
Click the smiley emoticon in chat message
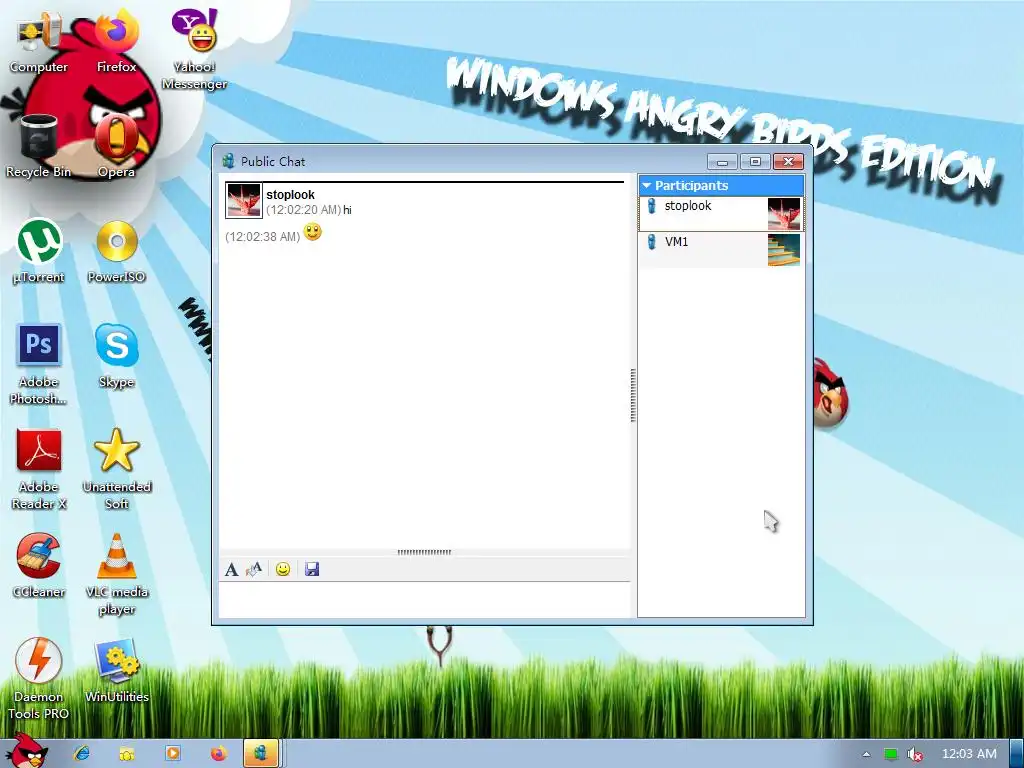pyautogui.click(x=313, y=232)
